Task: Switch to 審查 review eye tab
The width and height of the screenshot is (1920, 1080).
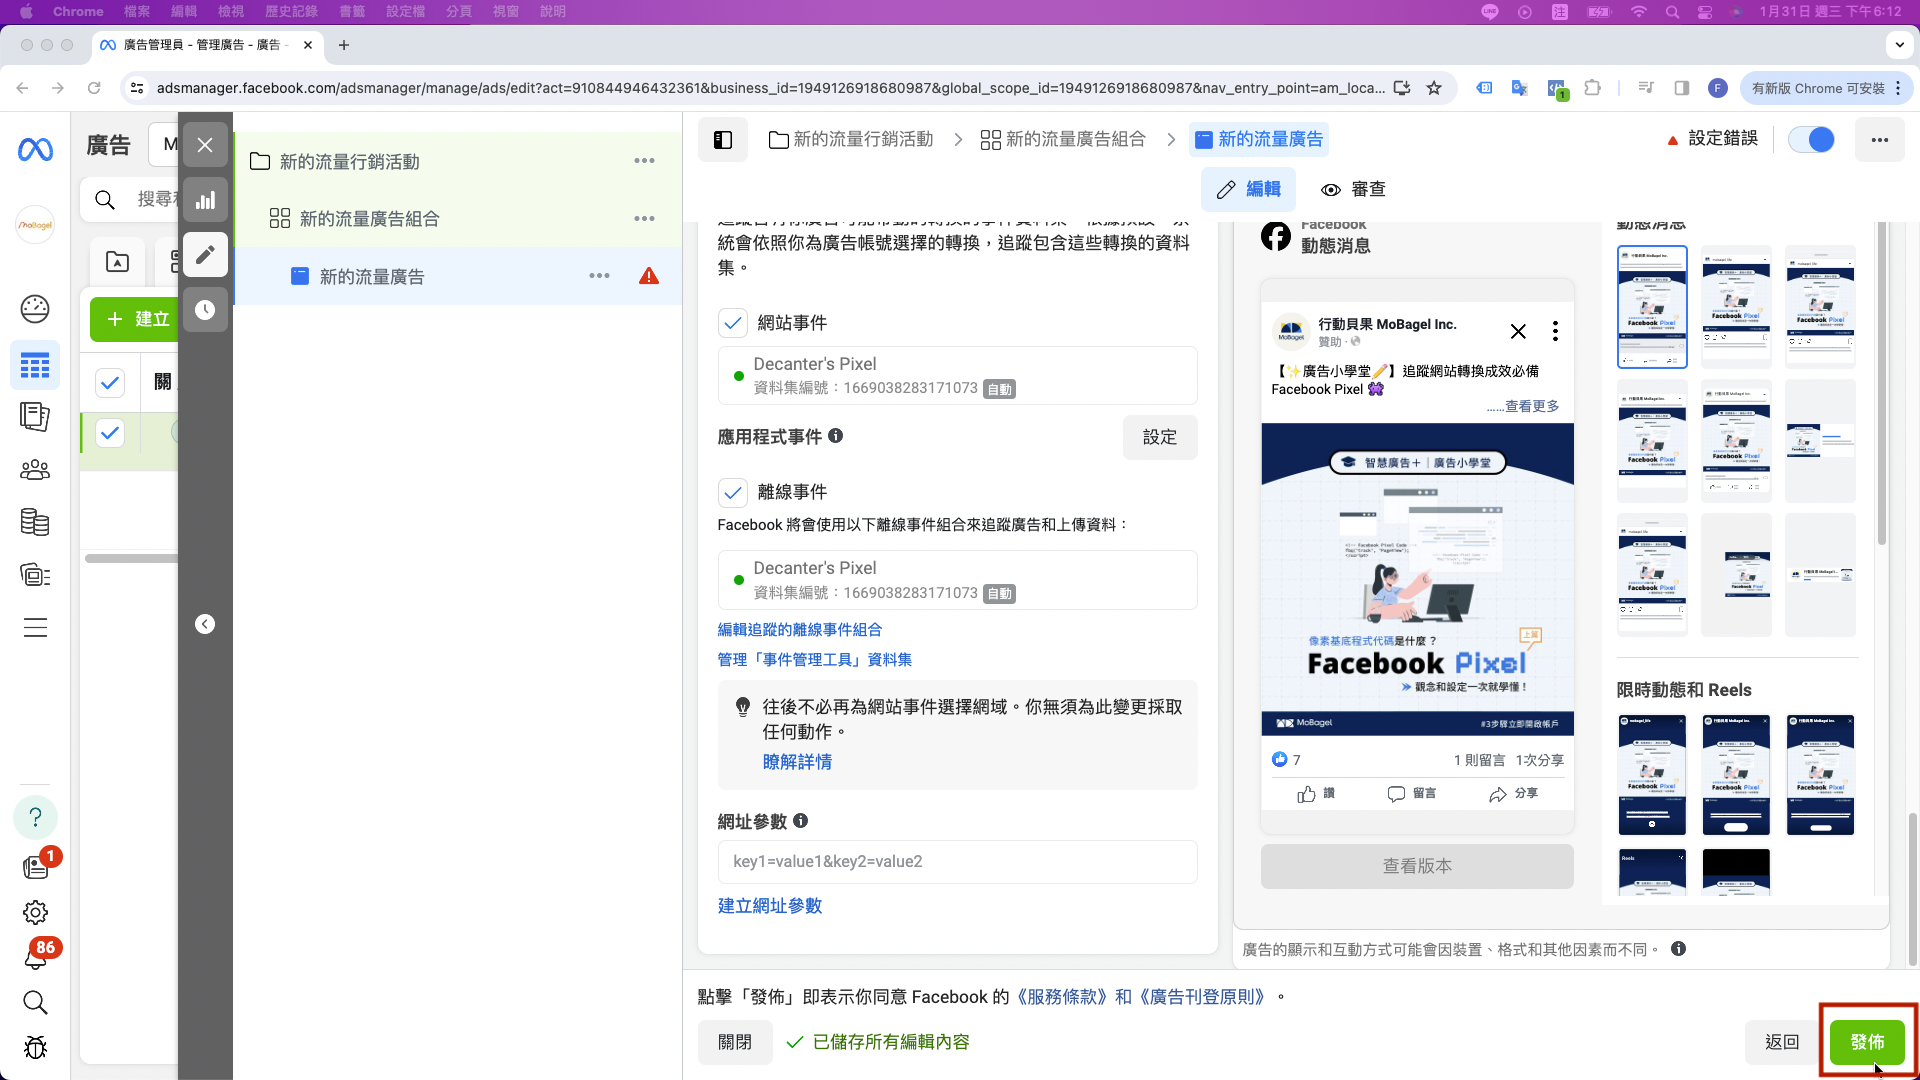Action: coord(1353,190)
